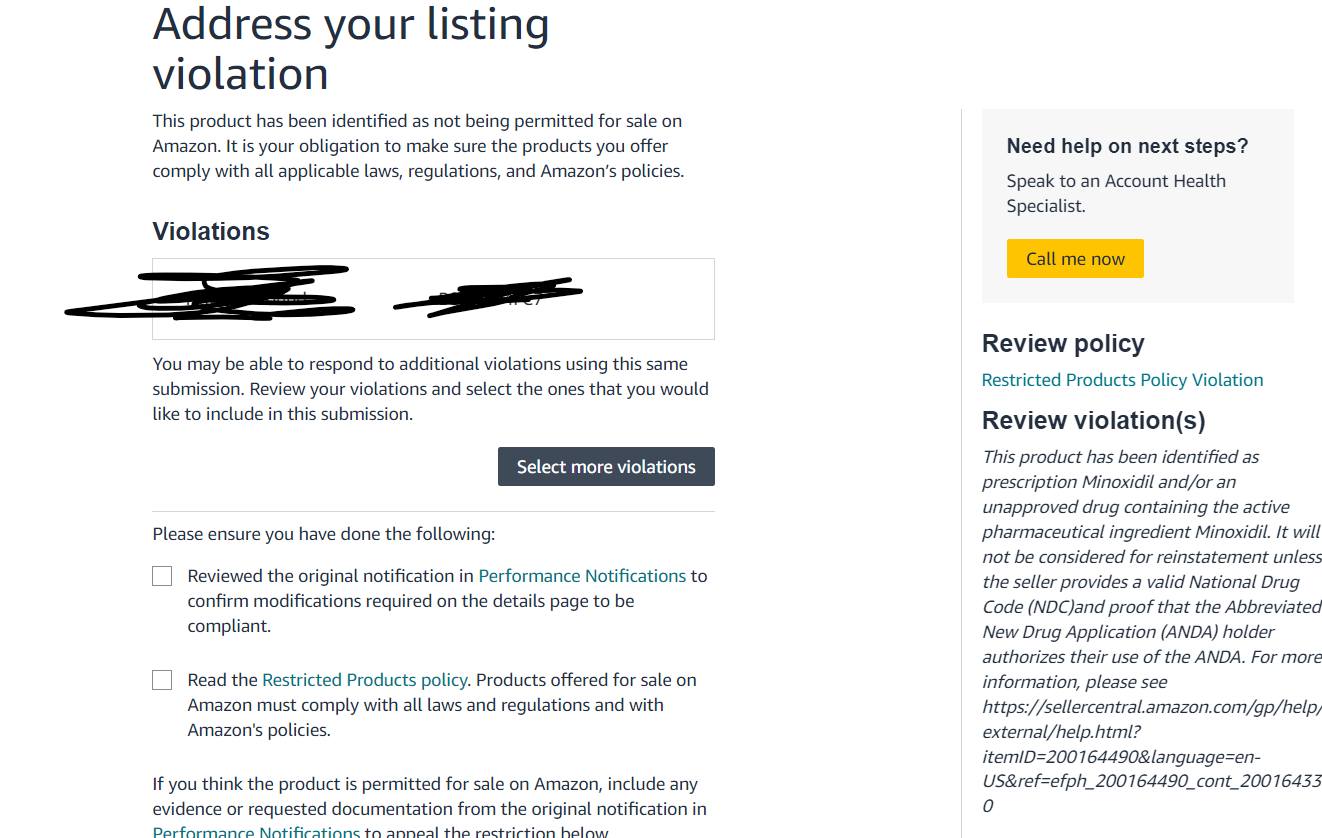Open Performance Notifications link in the appeal paragraph
The image size is (1322, 838).
click(256, 832)
